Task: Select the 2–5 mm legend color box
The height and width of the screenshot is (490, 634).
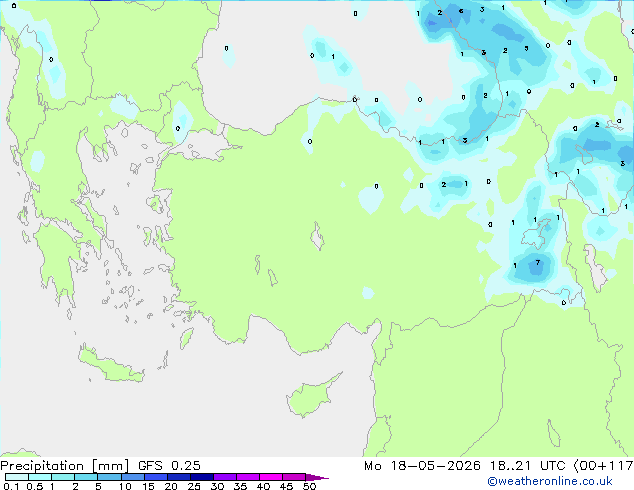Action: (86, 477)
